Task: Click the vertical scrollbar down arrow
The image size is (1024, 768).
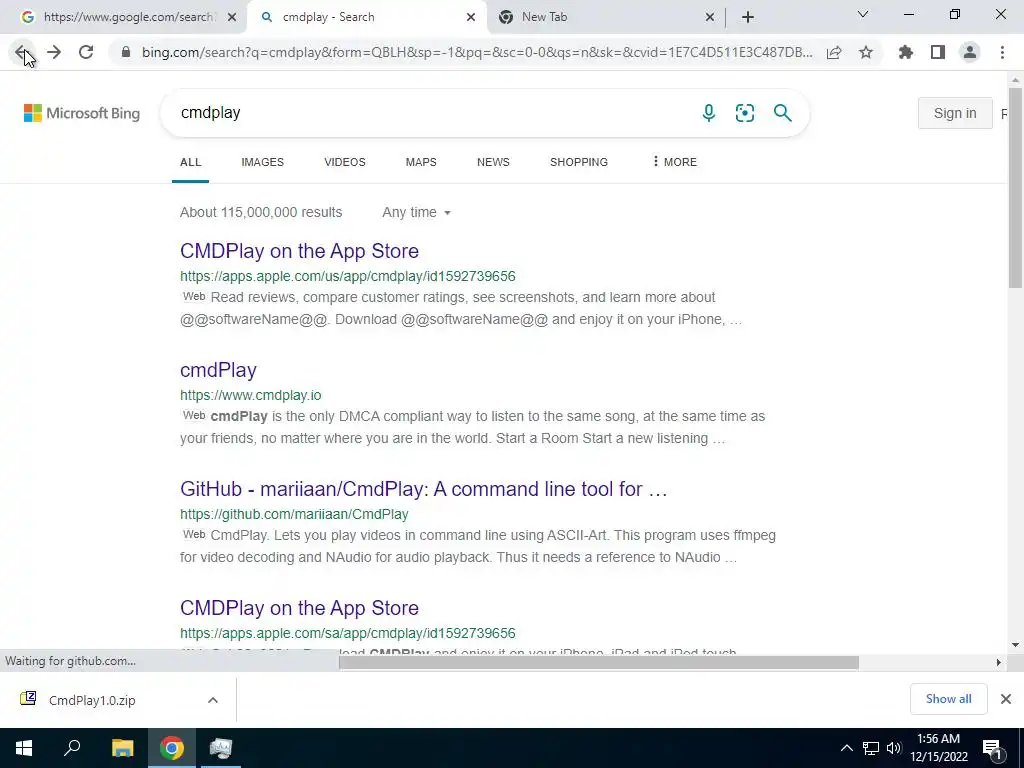Action: tap(1015, 645)
